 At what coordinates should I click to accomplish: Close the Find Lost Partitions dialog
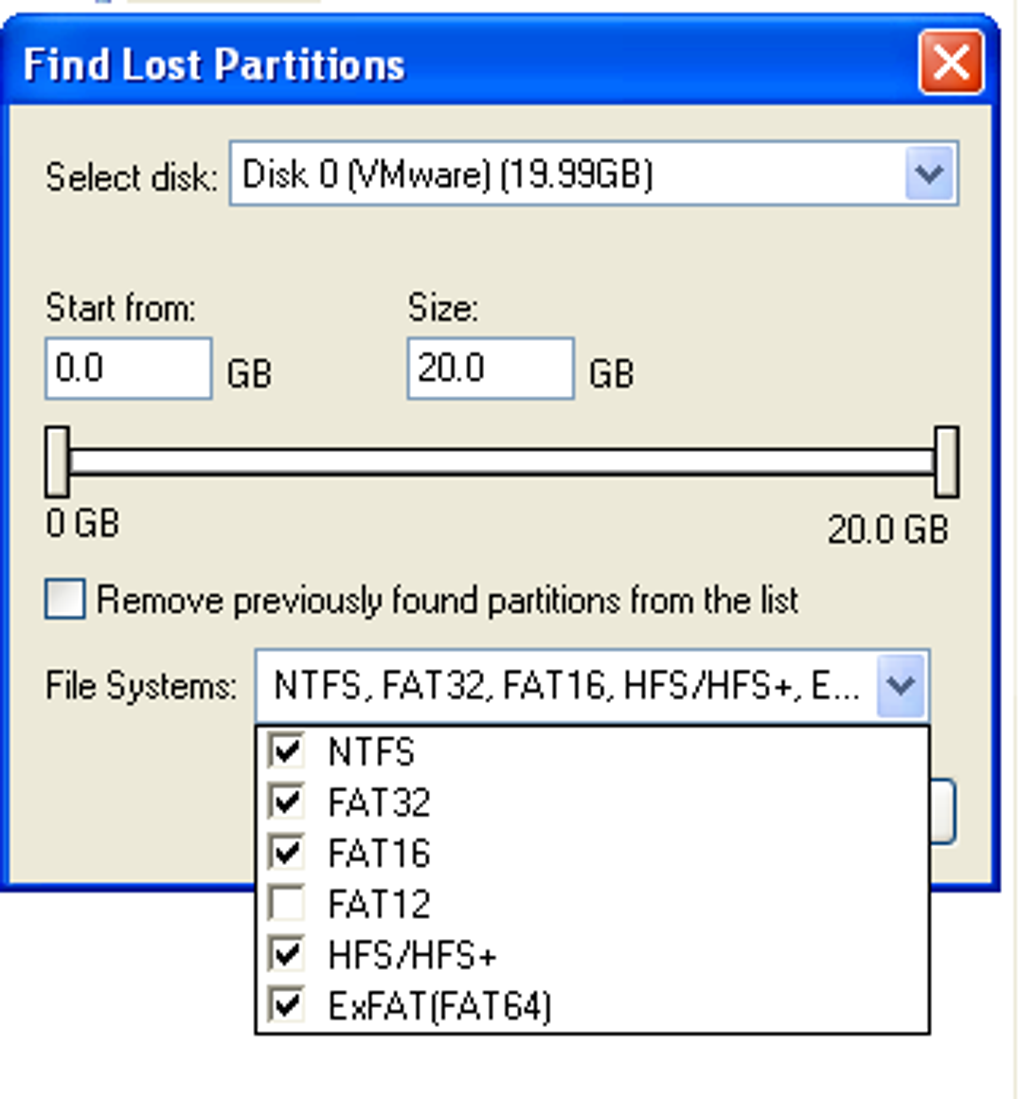click(x=951, y=62)
